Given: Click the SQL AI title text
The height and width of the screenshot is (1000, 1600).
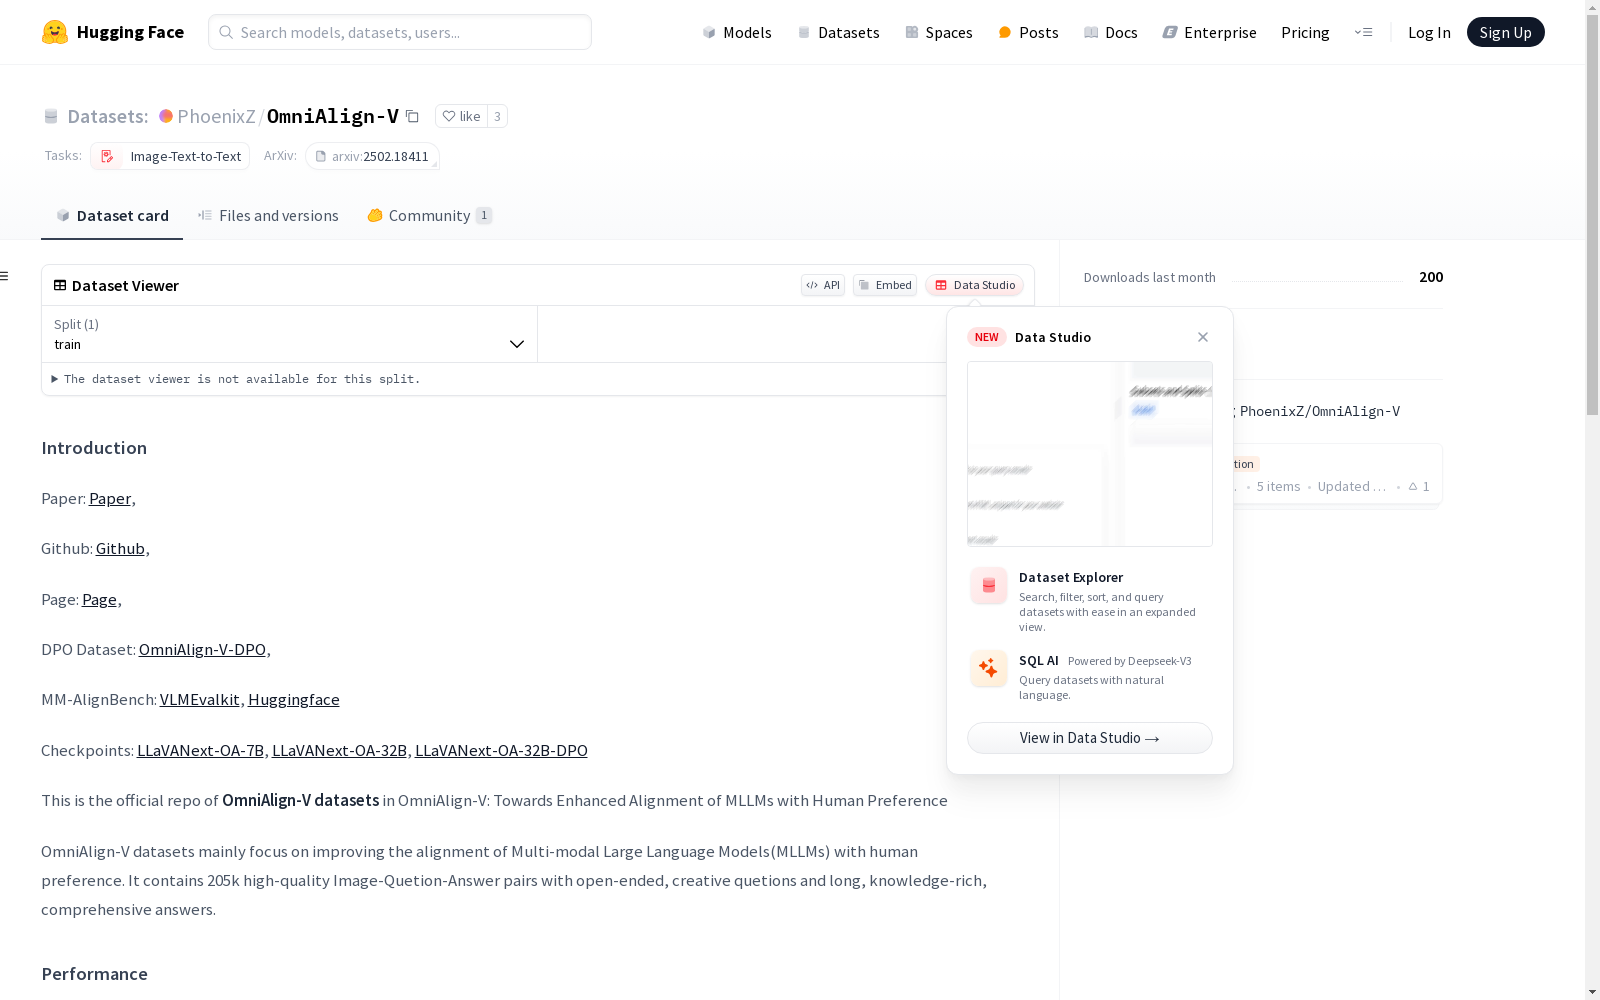Looking at the screenshot, I should coord(1039,661).
